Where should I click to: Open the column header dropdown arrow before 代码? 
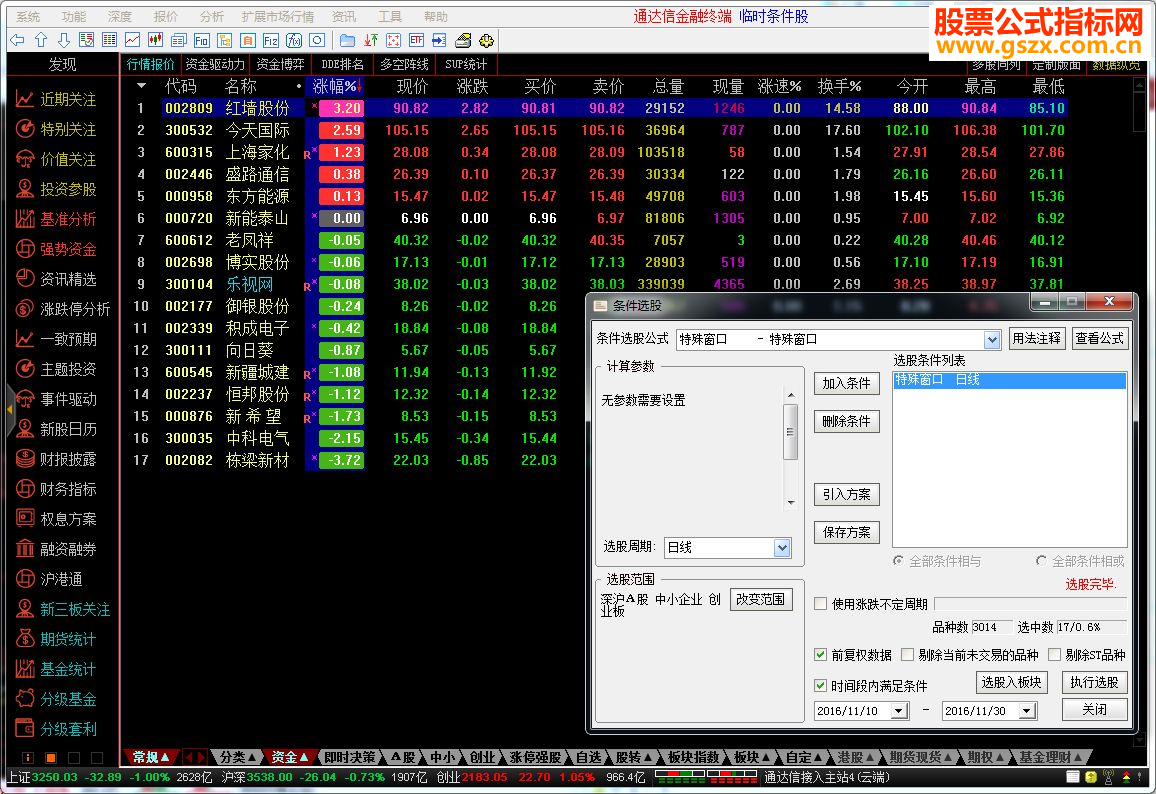[142, 86]
